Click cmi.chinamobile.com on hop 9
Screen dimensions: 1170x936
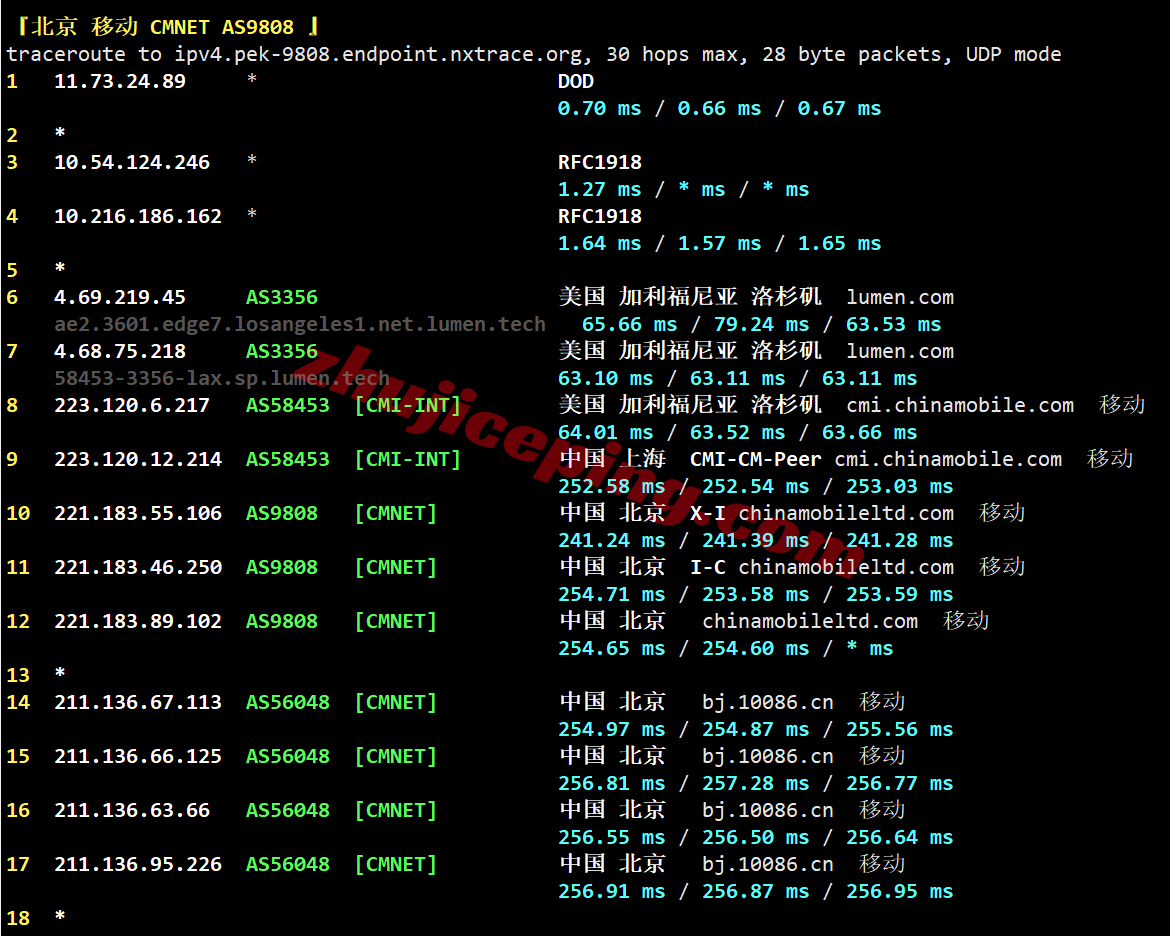click(948, 459)
